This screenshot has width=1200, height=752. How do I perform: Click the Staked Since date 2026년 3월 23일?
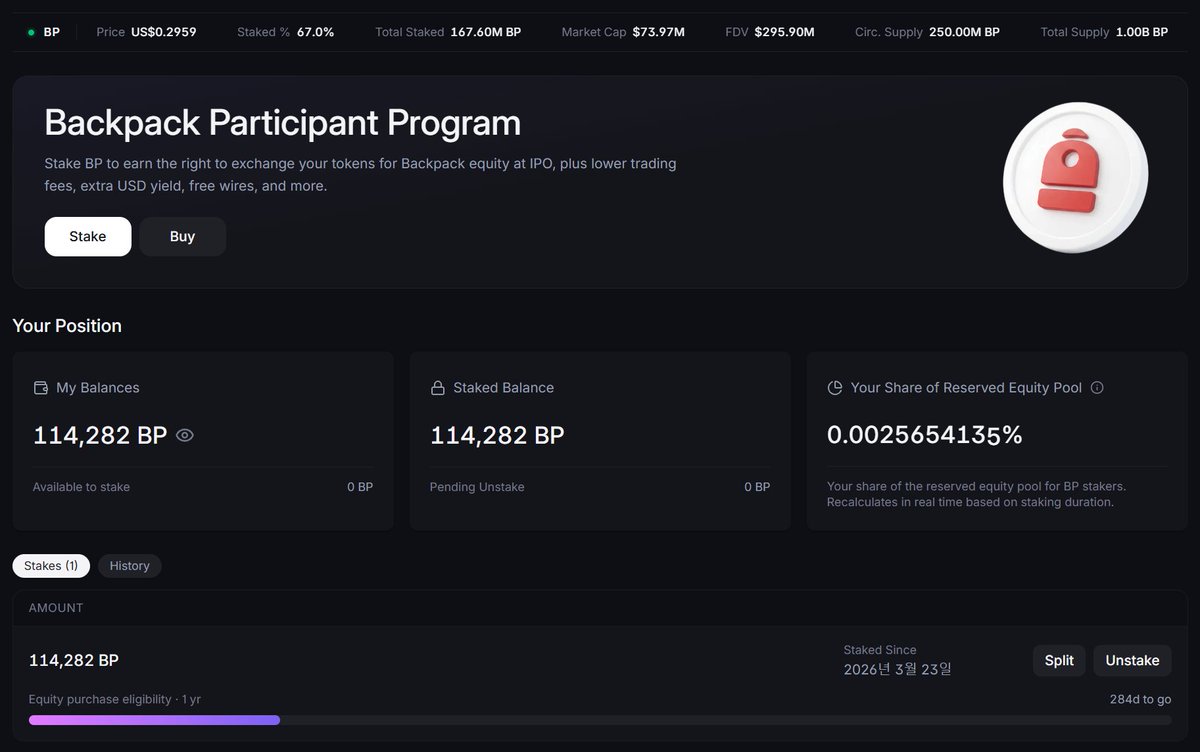(x=898, y=669)
